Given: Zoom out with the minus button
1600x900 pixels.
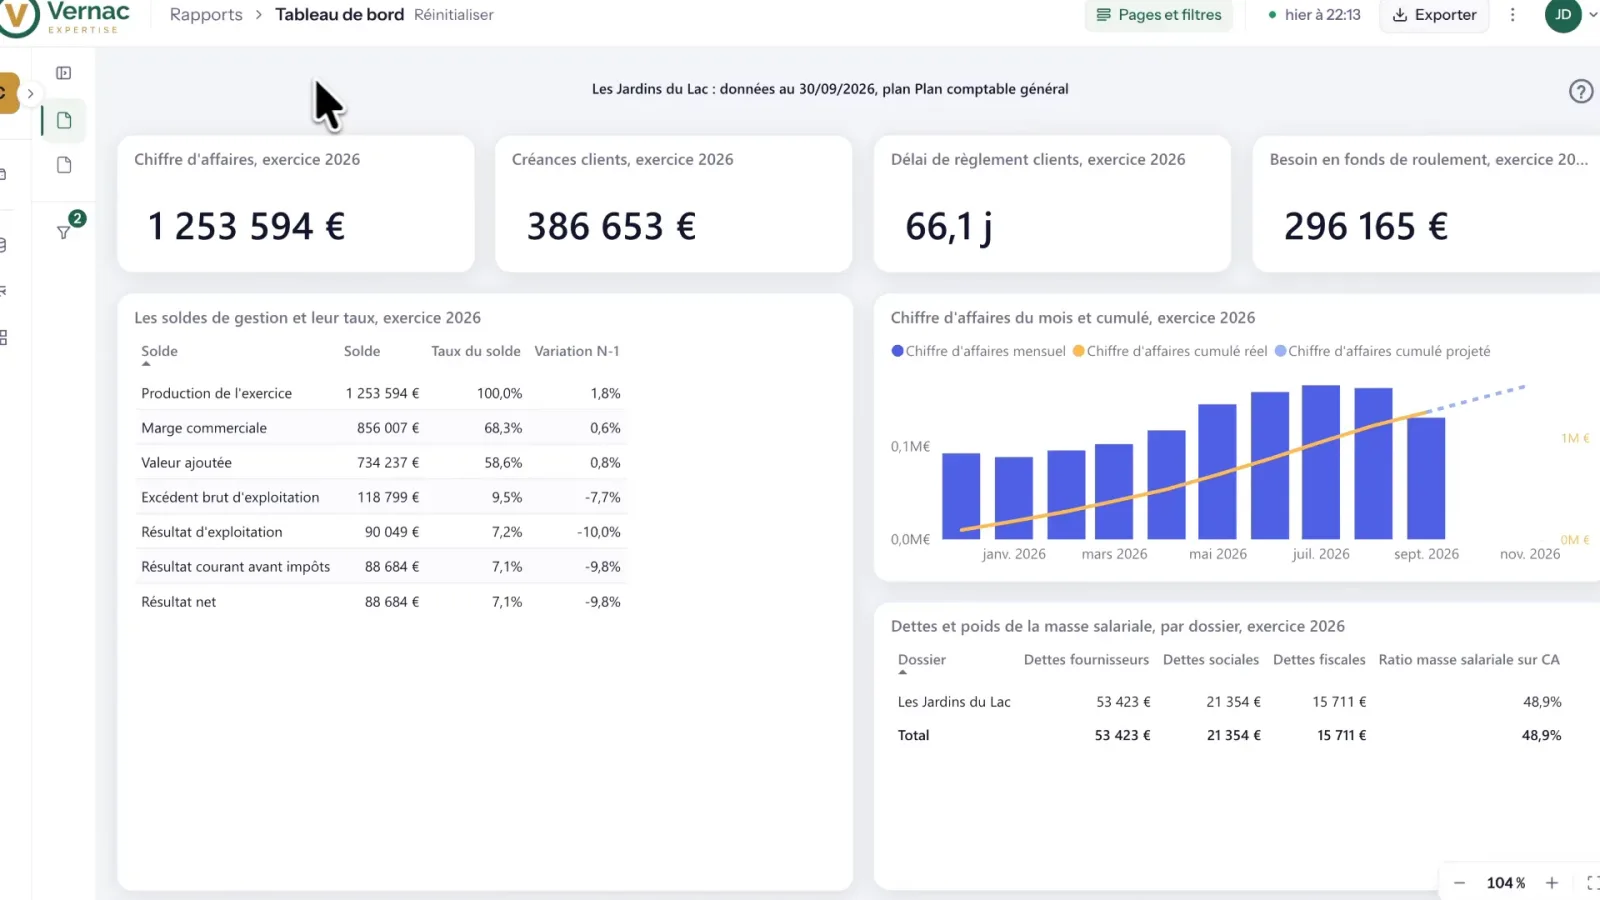Looking at the screenshot, I should [x=1459, y=883].
